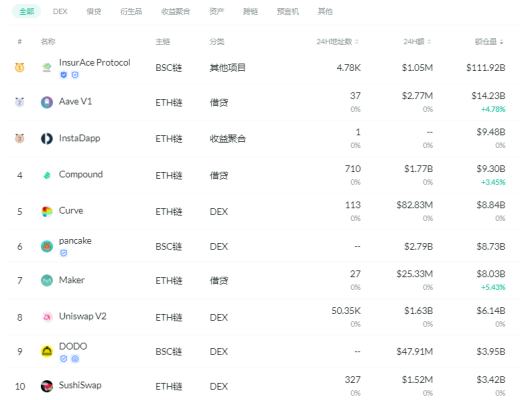Viewport: 520px width, 400px height.
Task: Click the 其他项目 category cell
Action: (x=227, y=68)
